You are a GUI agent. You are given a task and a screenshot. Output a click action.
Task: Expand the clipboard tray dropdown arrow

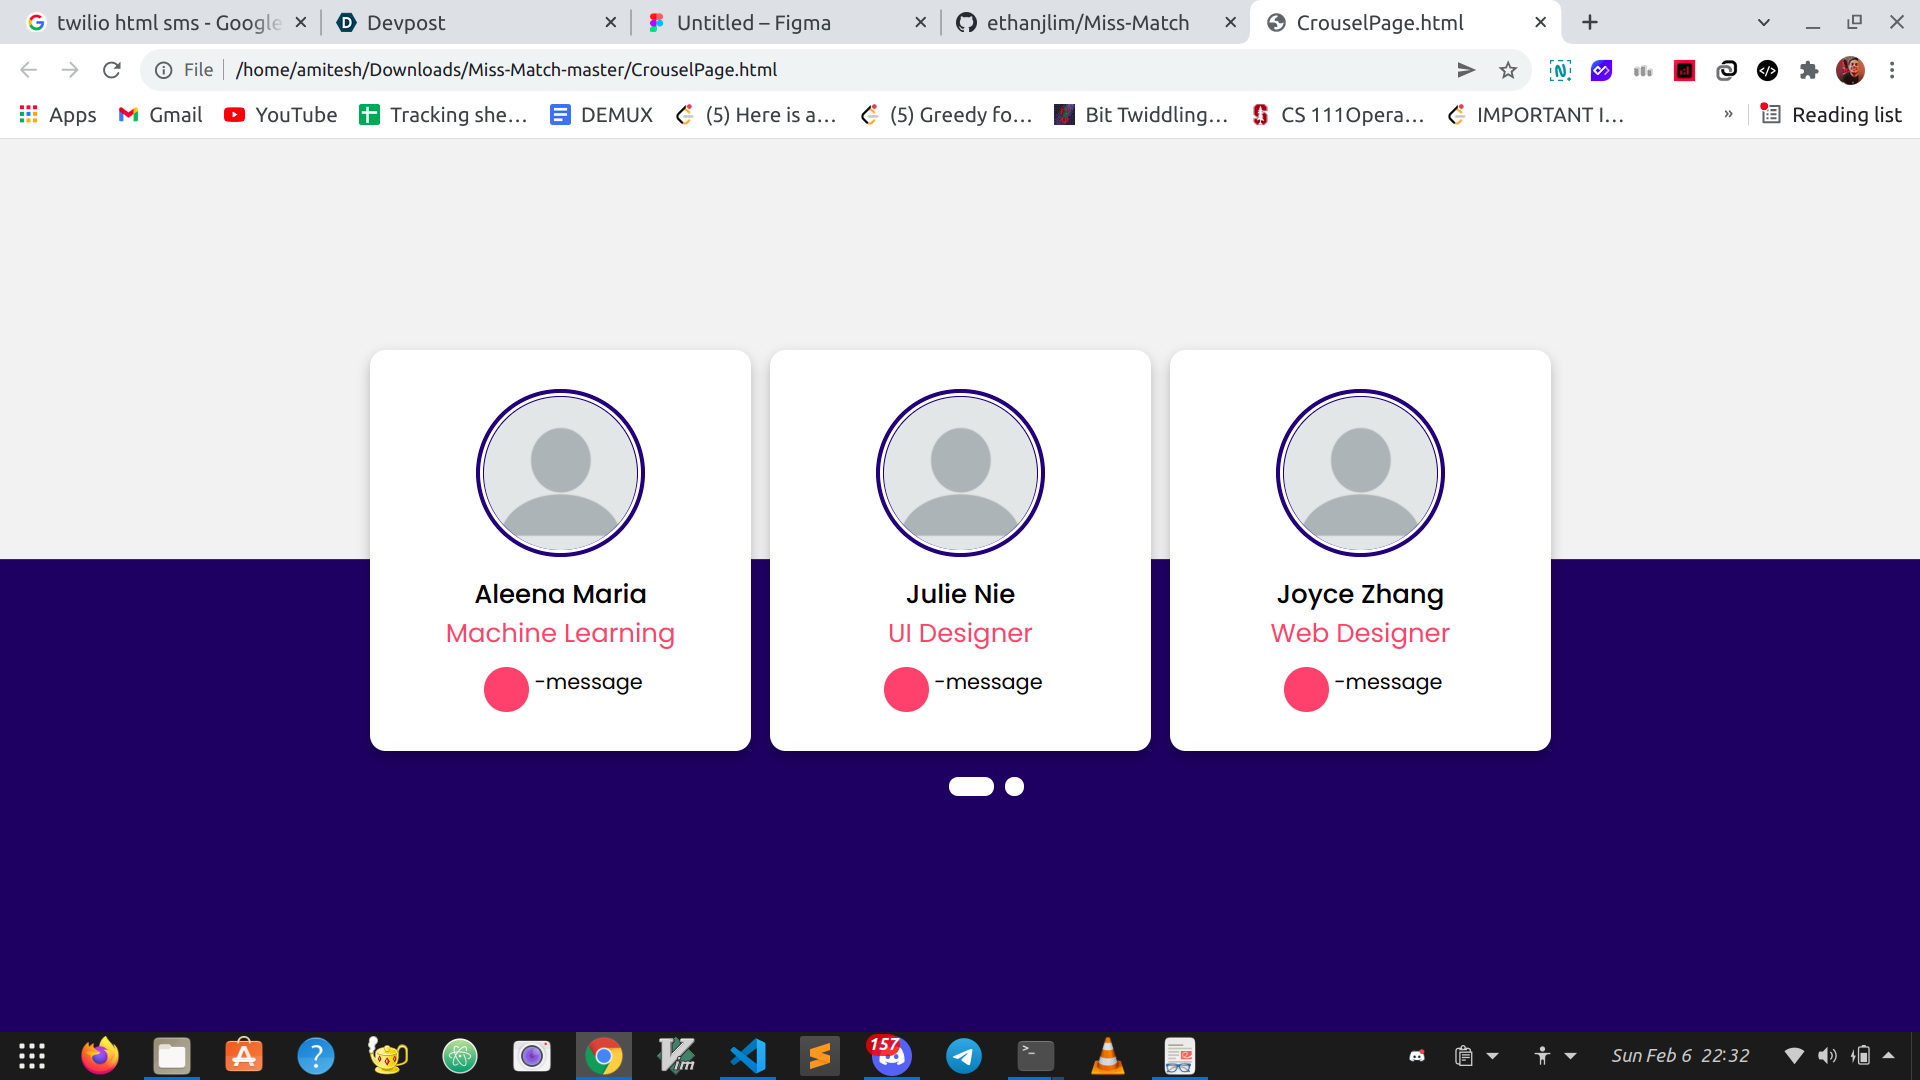1492,1056
